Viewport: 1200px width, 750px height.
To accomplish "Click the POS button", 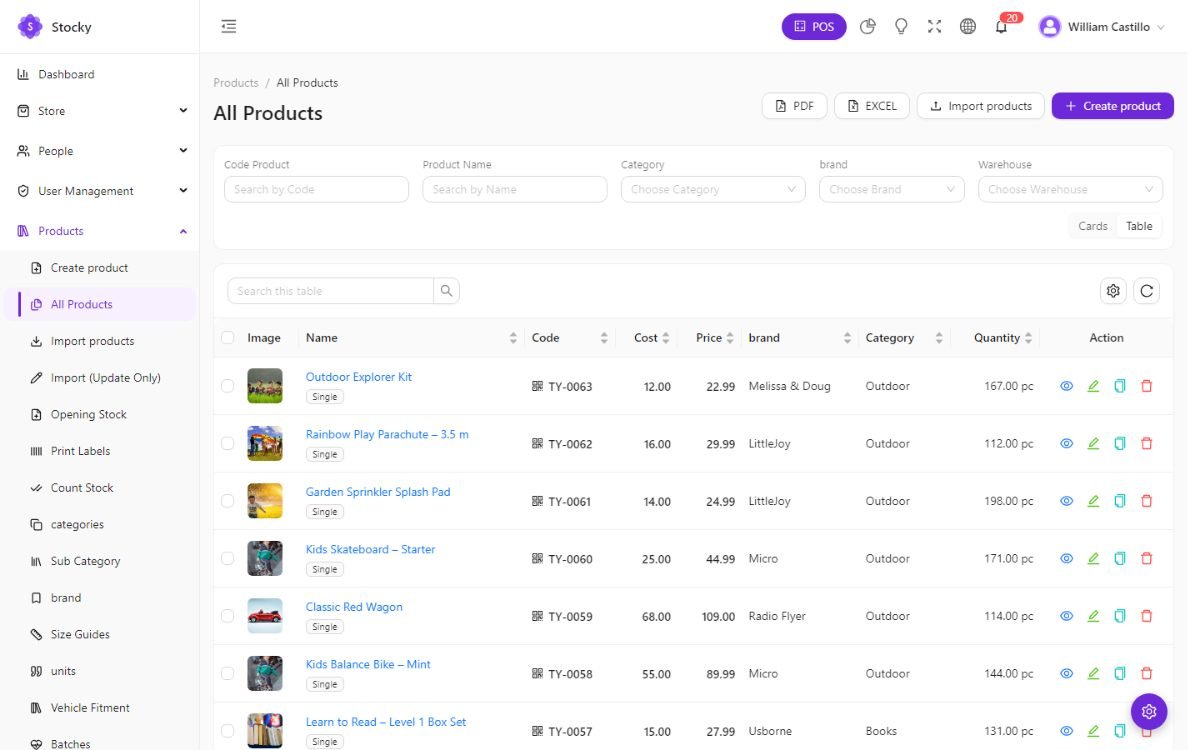I will pyautogui.click(x=814, y=27).
